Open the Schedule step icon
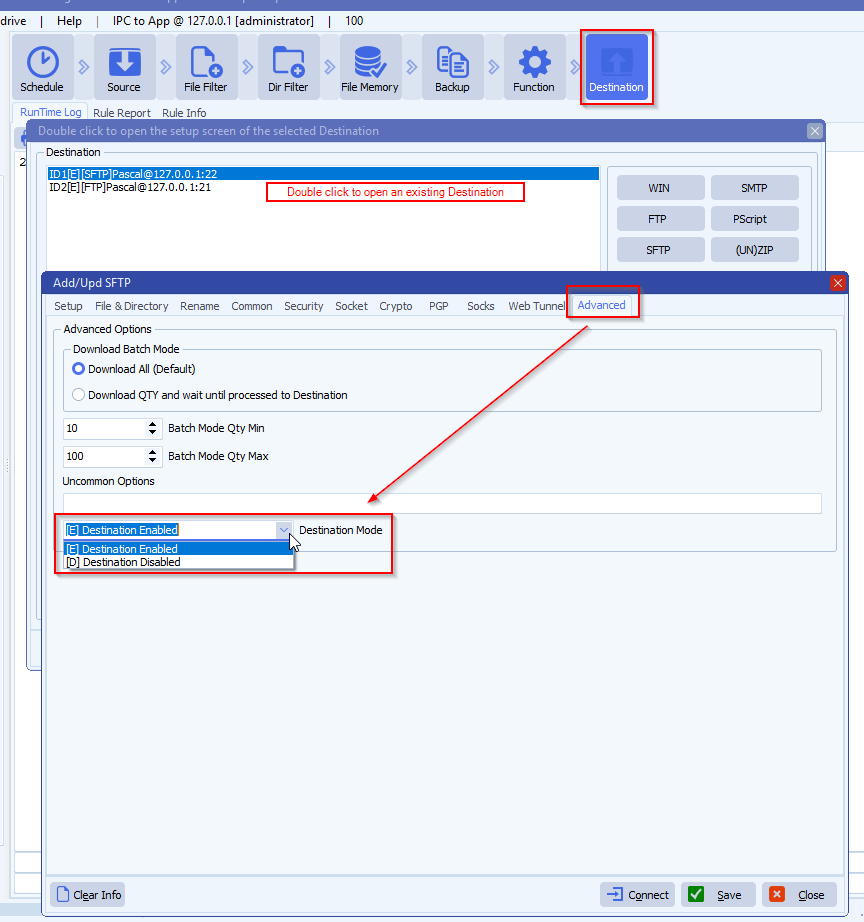Viewport: 864px width, 922px height. (42, 67)
